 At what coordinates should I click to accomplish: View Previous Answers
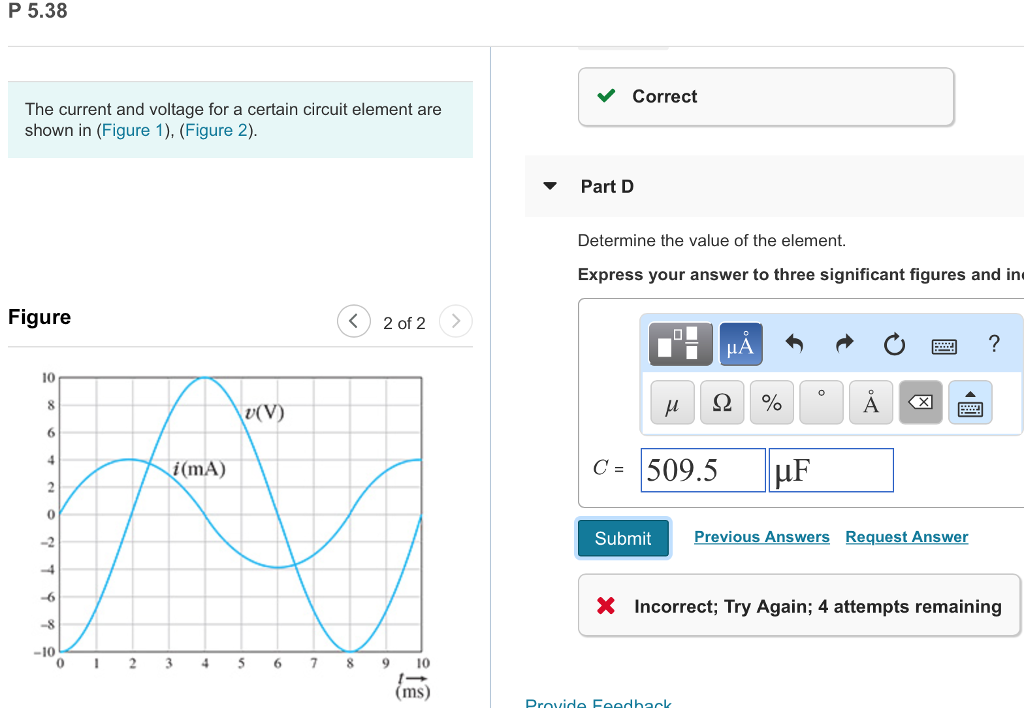(x=761, y=537)
